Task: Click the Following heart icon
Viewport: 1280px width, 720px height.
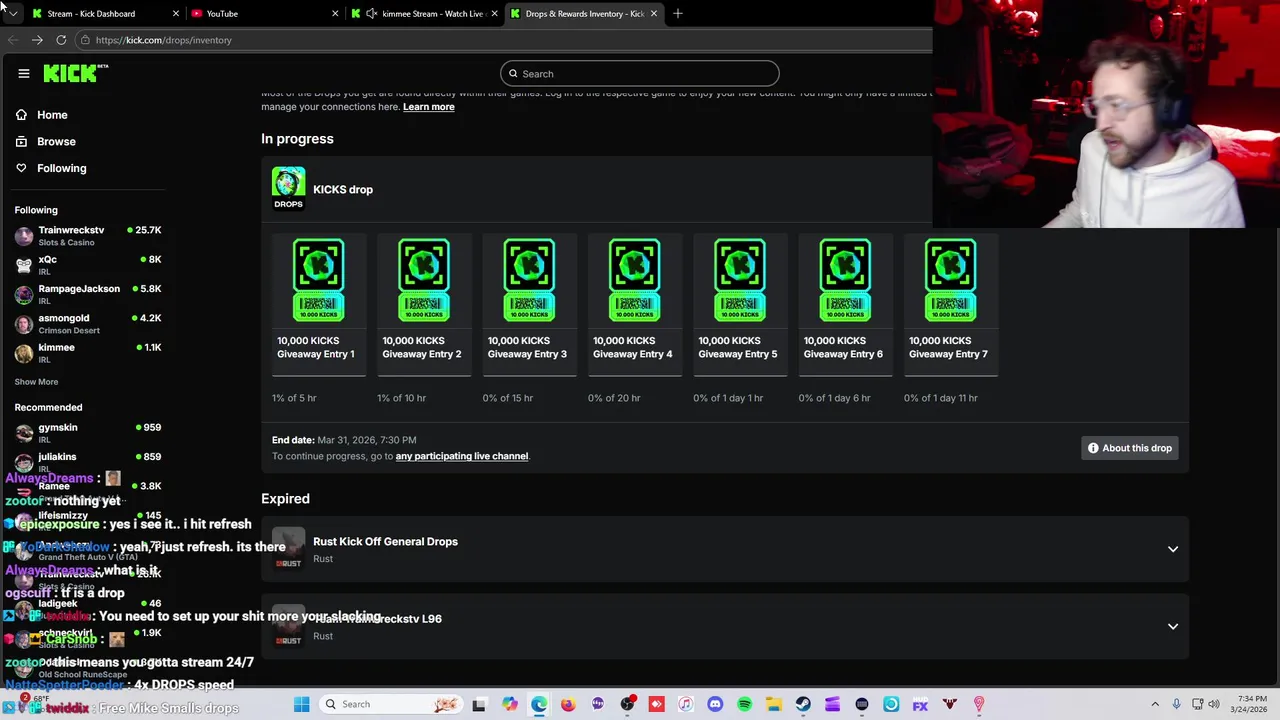Action: [x=21, y=168]
